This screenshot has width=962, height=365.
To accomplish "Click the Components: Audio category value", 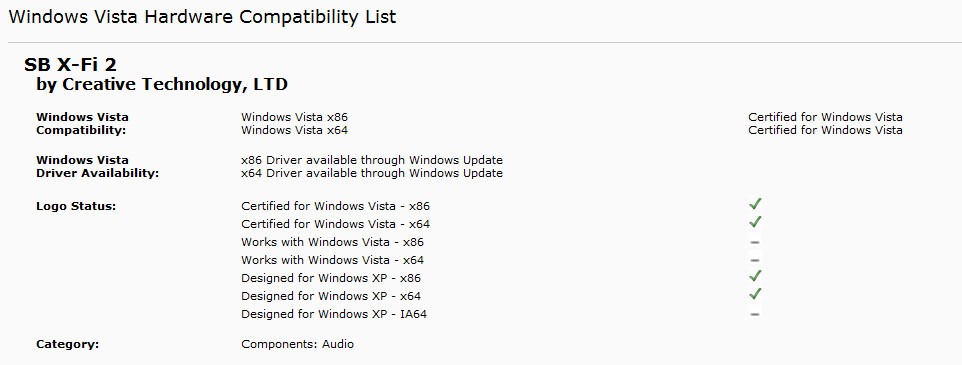I will pyautogui.click(x=298, y=344).
